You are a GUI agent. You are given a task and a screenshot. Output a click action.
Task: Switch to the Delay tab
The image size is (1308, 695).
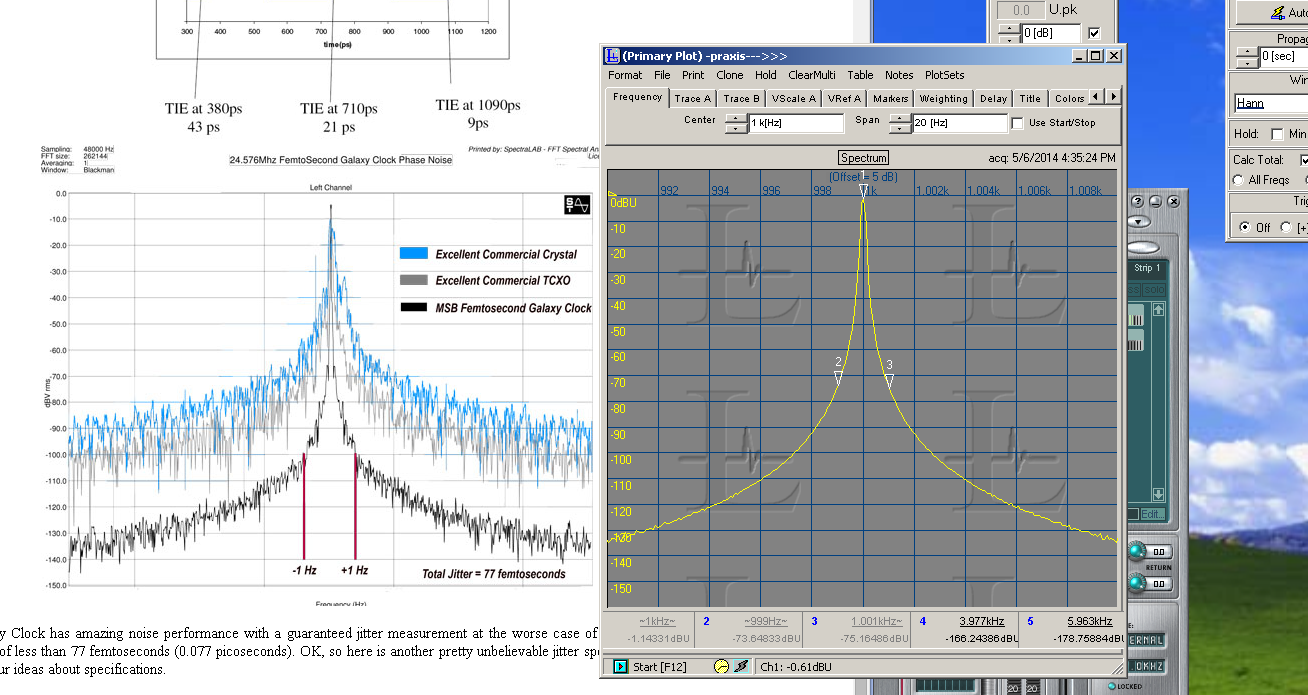pyautogui.click(x=993, y=98)
